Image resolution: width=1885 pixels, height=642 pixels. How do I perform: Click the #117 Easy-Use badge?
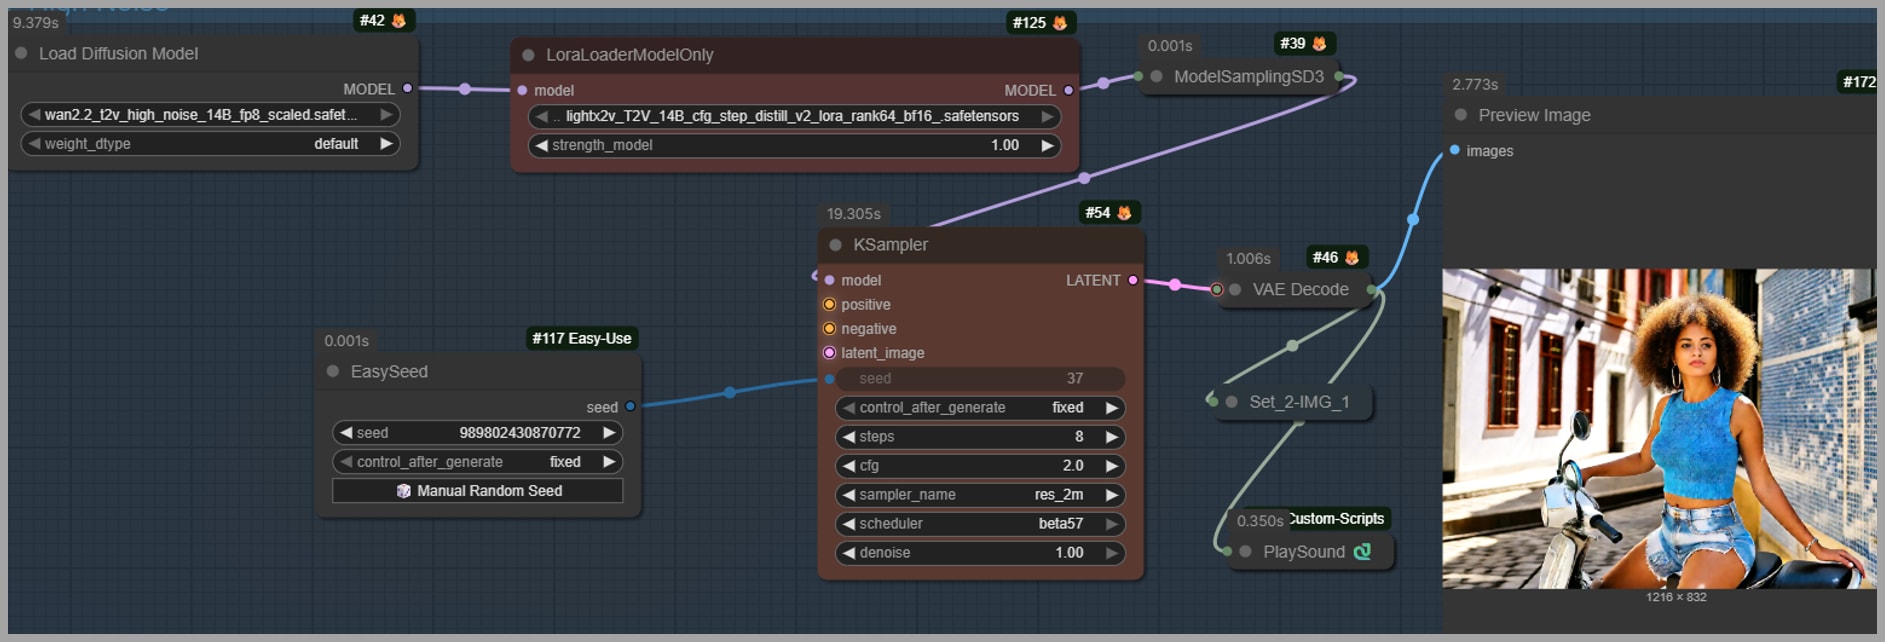(581, 339)
